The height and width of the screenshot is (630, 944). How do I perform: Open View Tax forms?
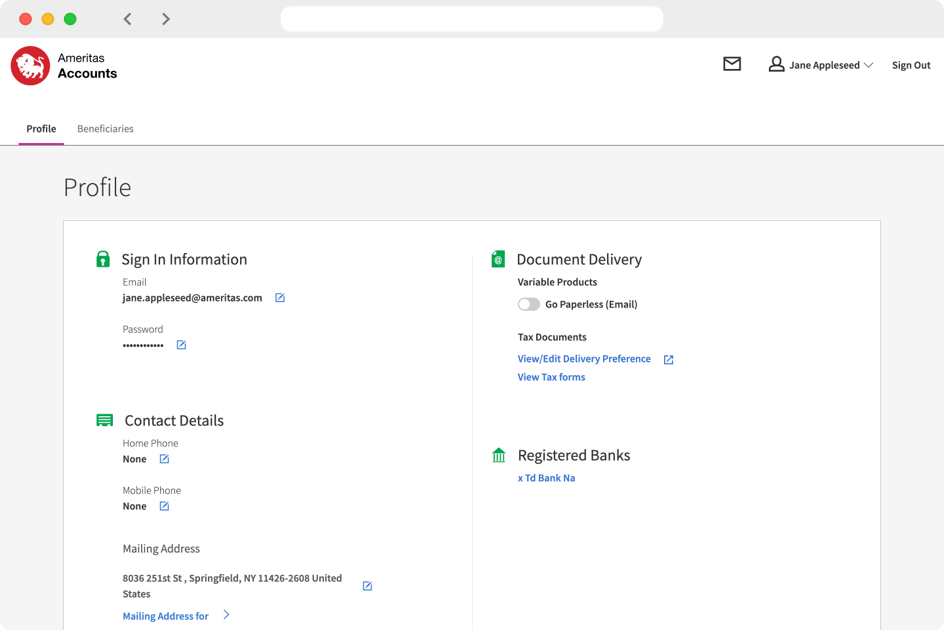(x=549, y=377)
